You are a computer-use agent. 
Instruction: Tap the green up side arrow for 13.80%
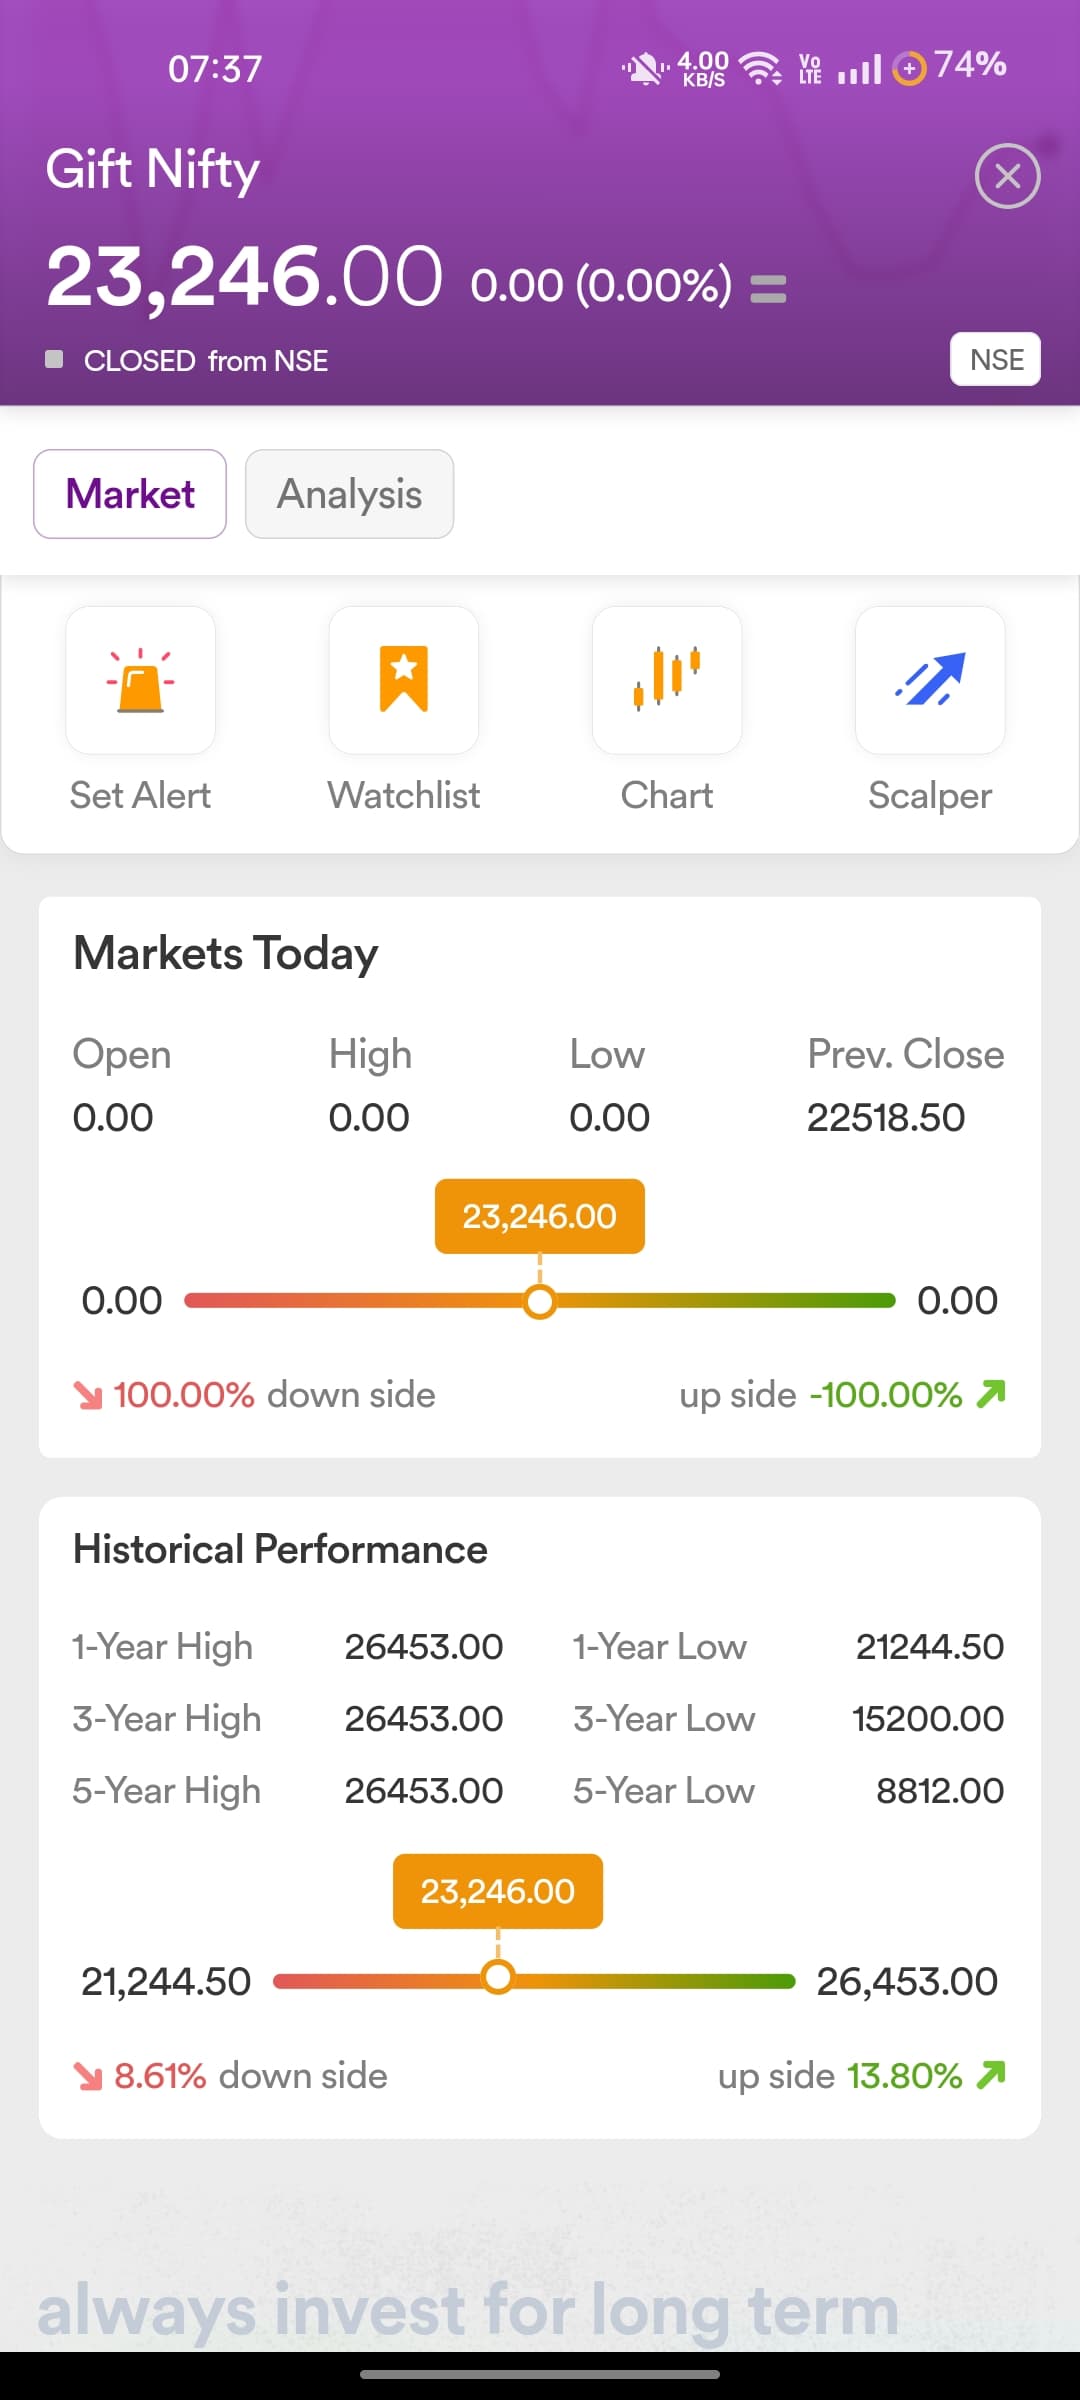[991, 2075]
